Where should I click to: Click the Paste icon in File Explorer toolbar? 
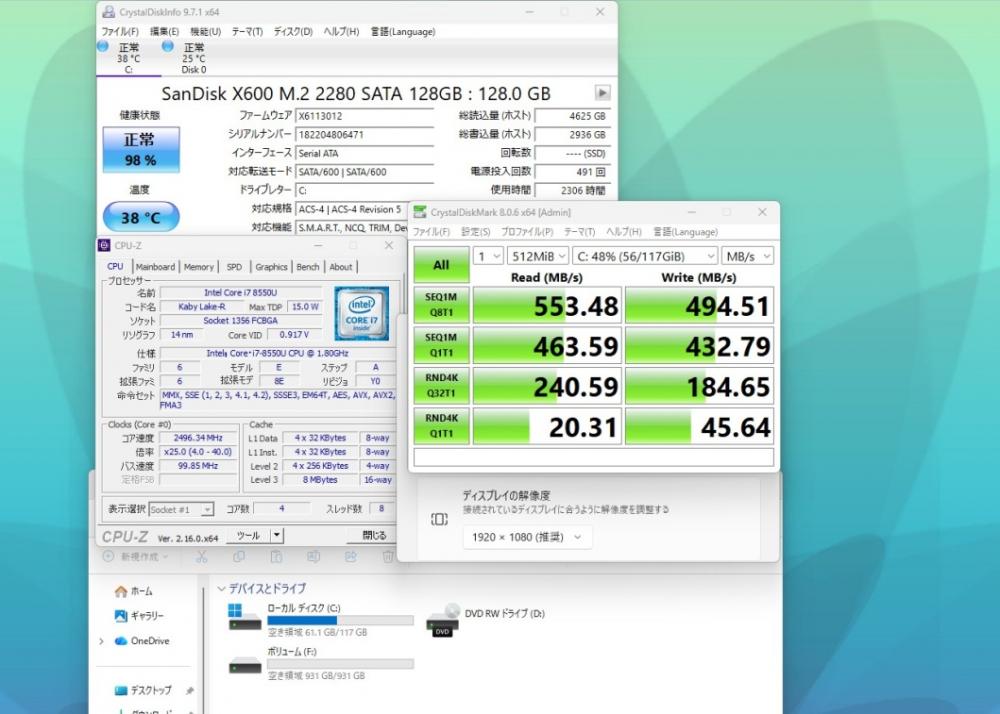coord(276,557)
